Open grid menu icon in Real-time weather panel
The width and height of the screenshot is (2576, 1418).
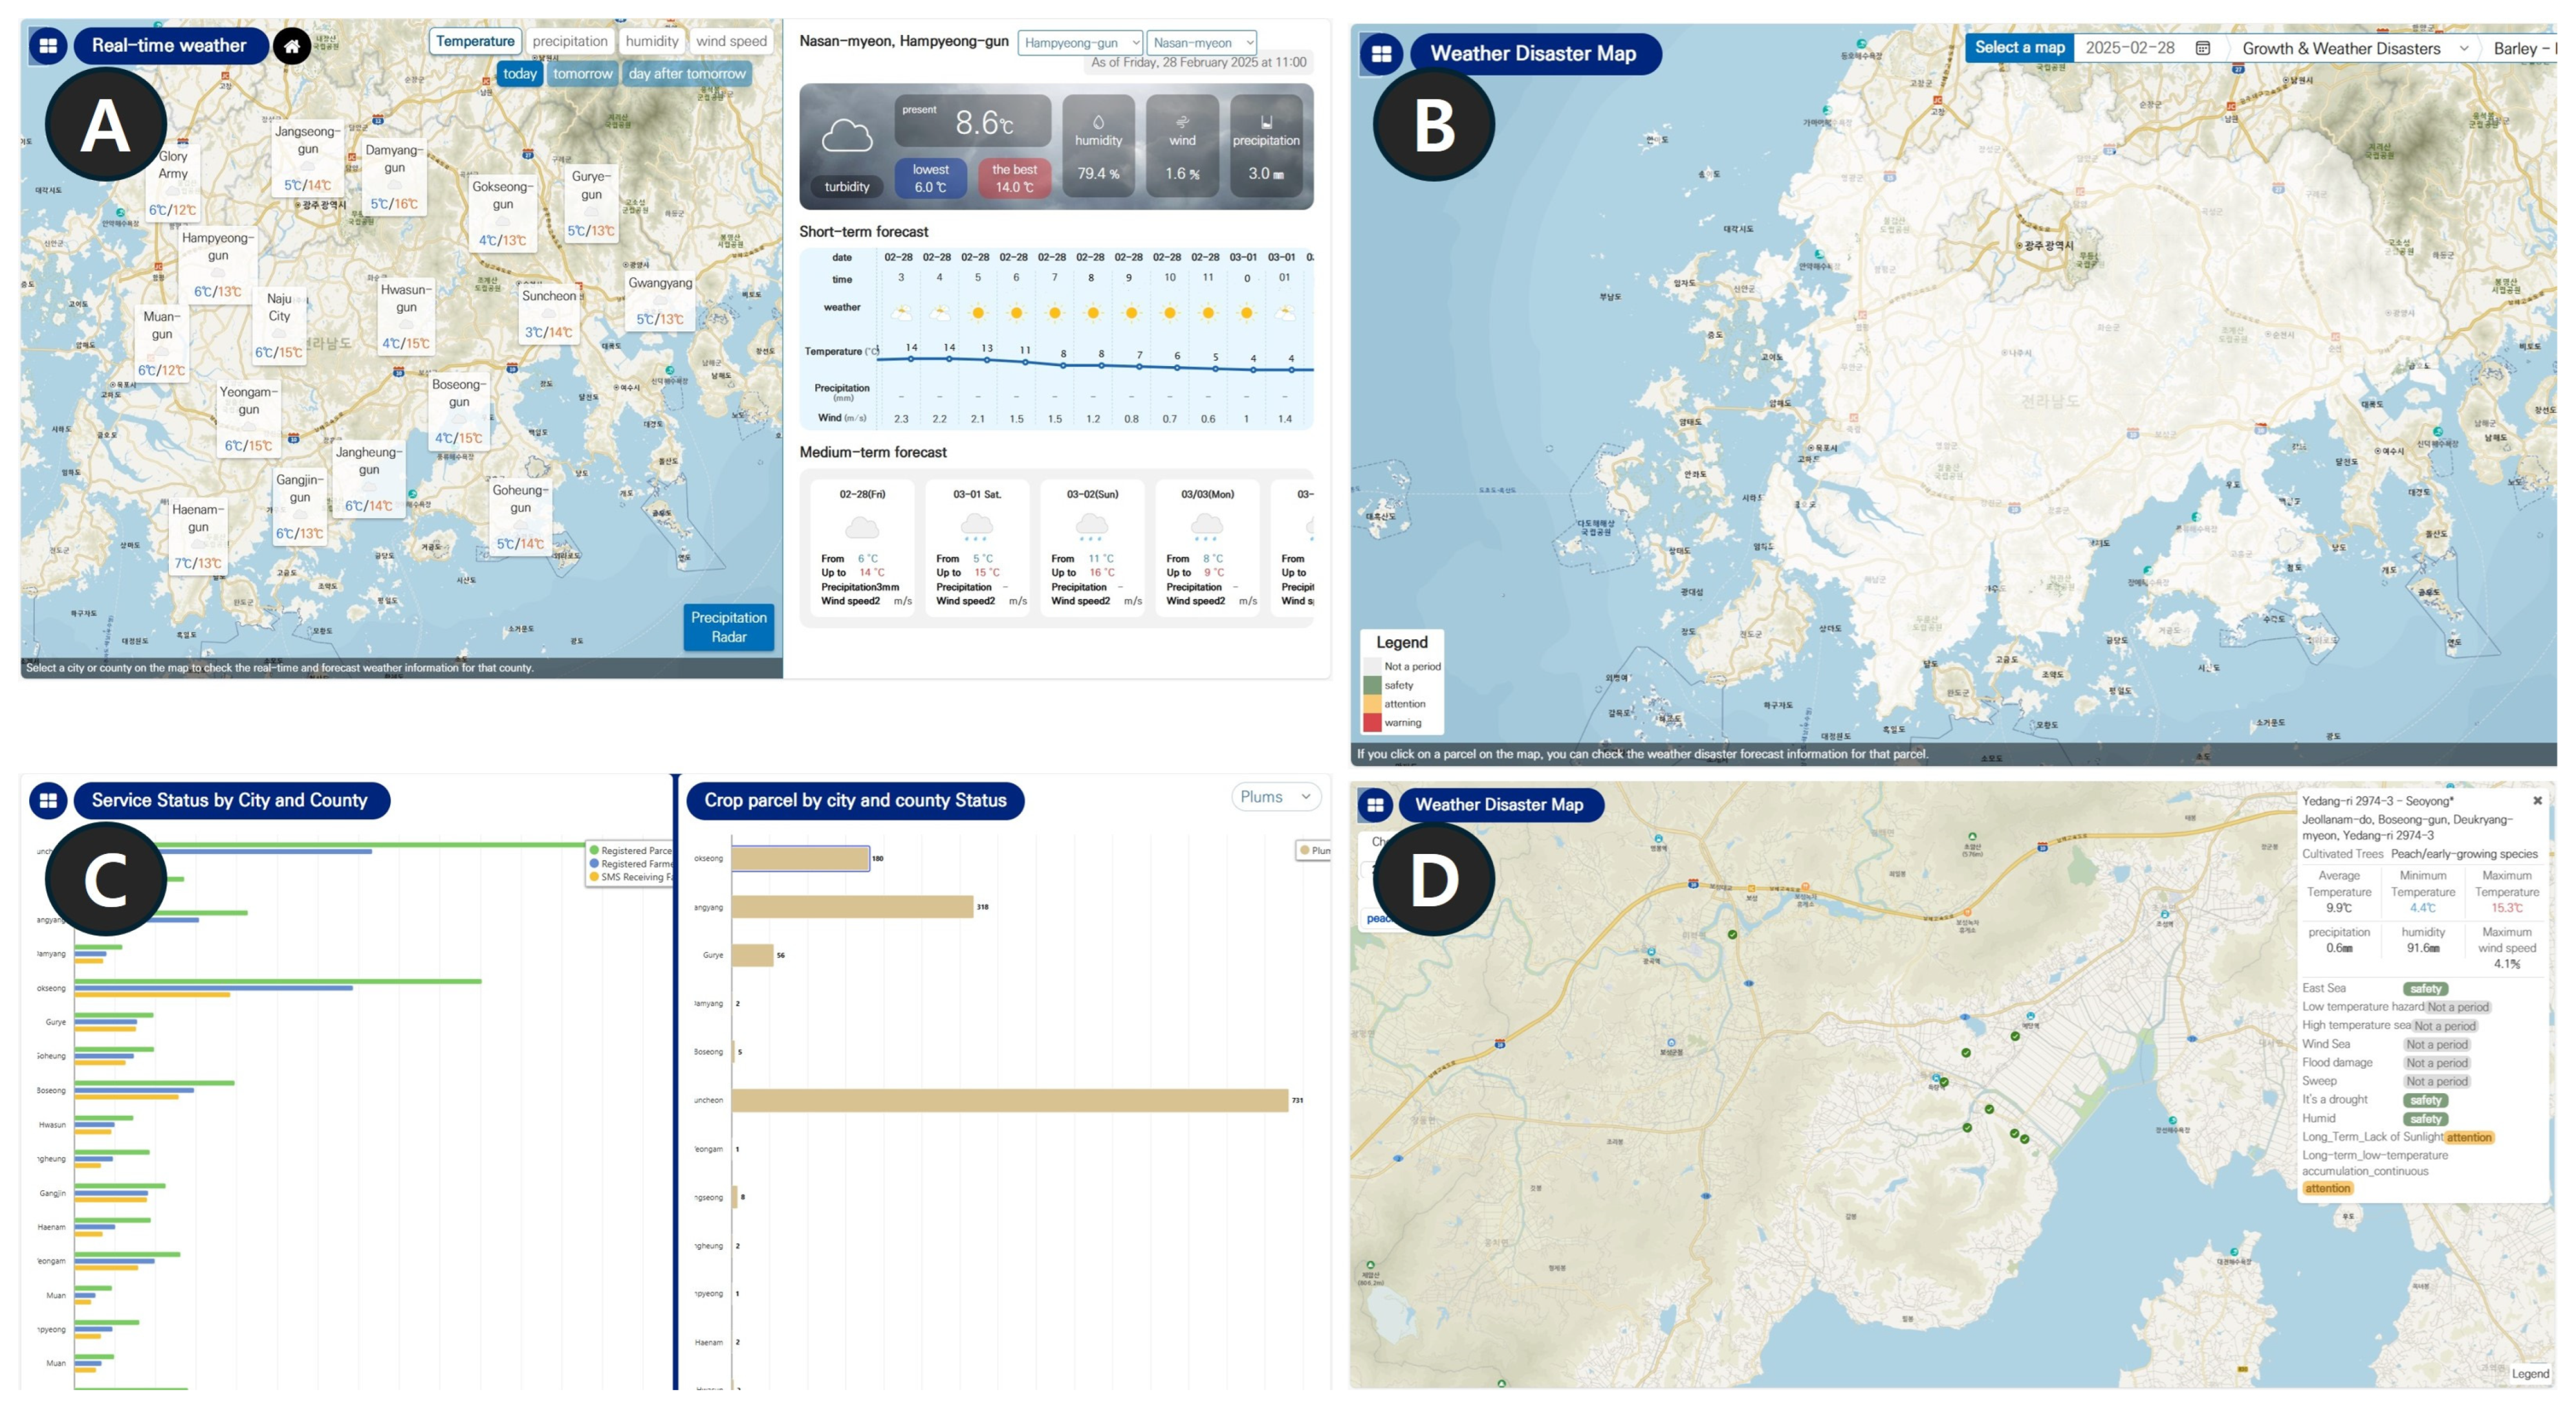pyautogui.click(x=48, y=46)
